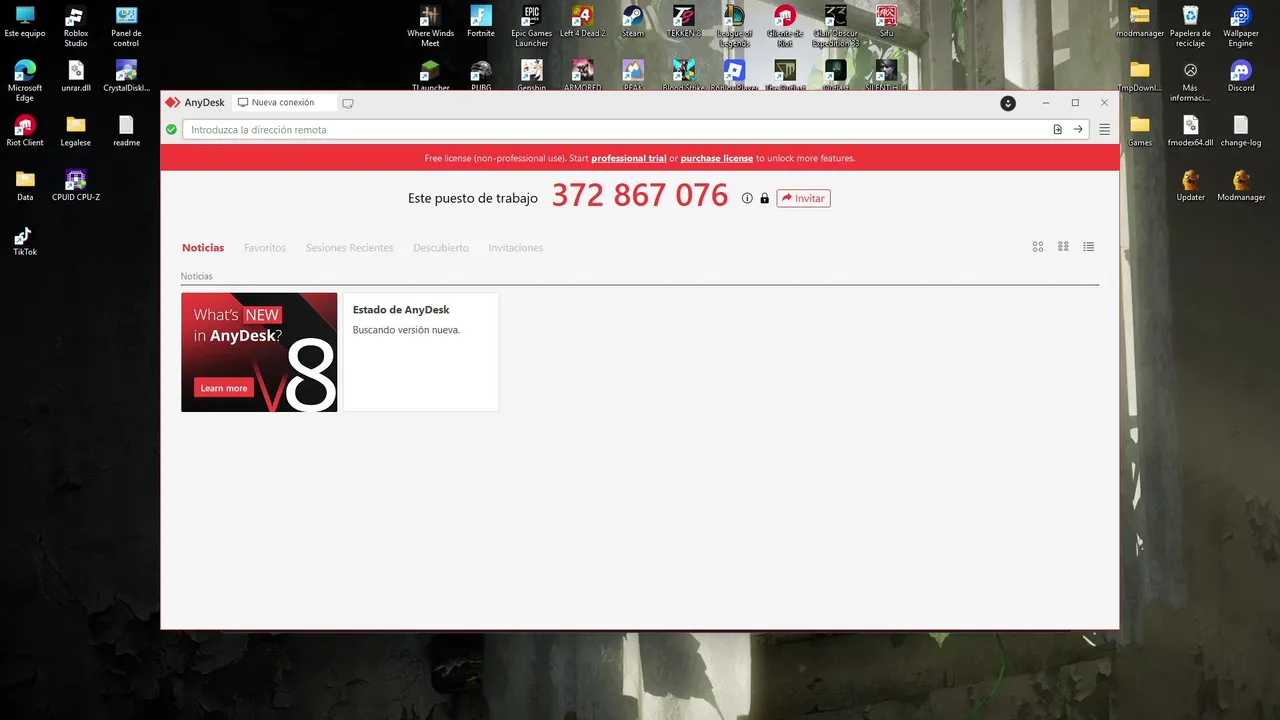Switch to small tiles view
Image resolution: width=1280 pixels, height=720 pixels.
click(x=1063, y=247)
